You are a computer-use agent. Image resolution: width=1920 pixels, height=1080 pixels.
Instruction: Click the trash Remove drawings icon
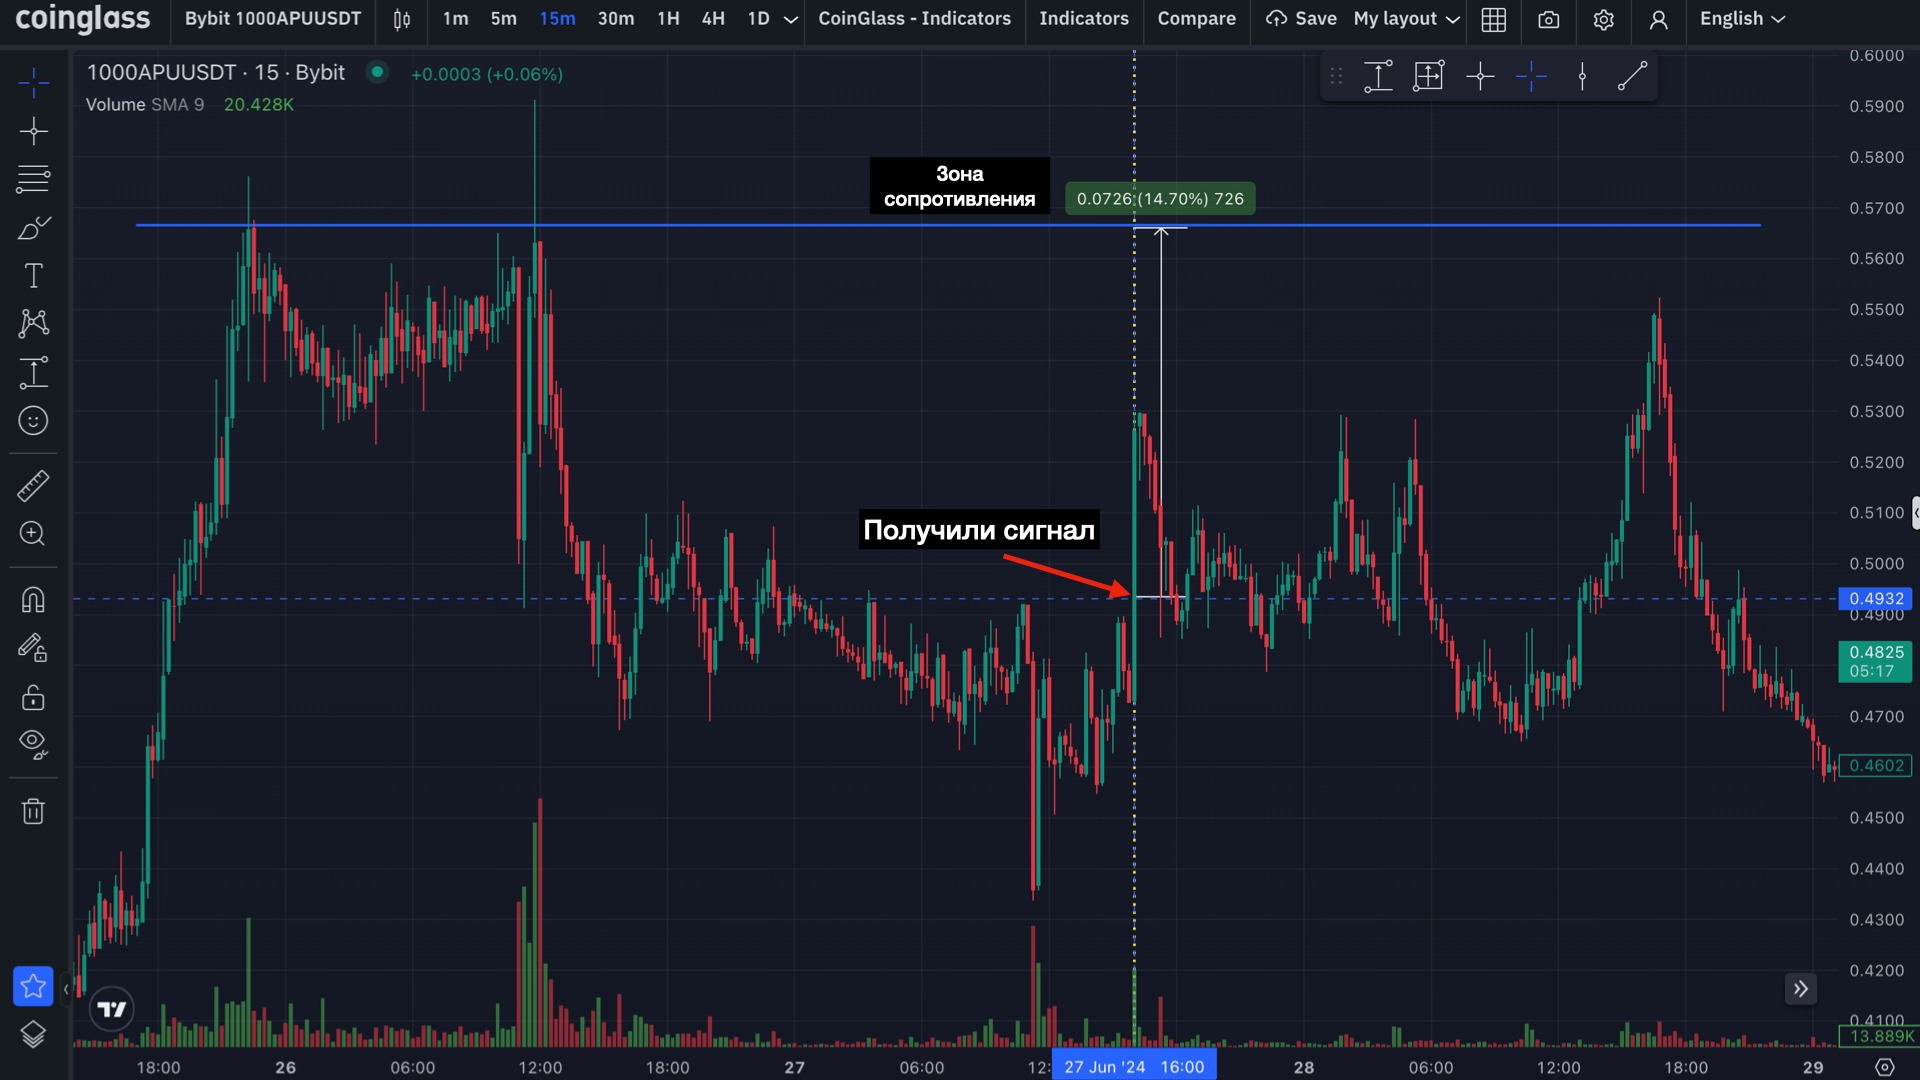pyautogui.click(x=33, y=811)
